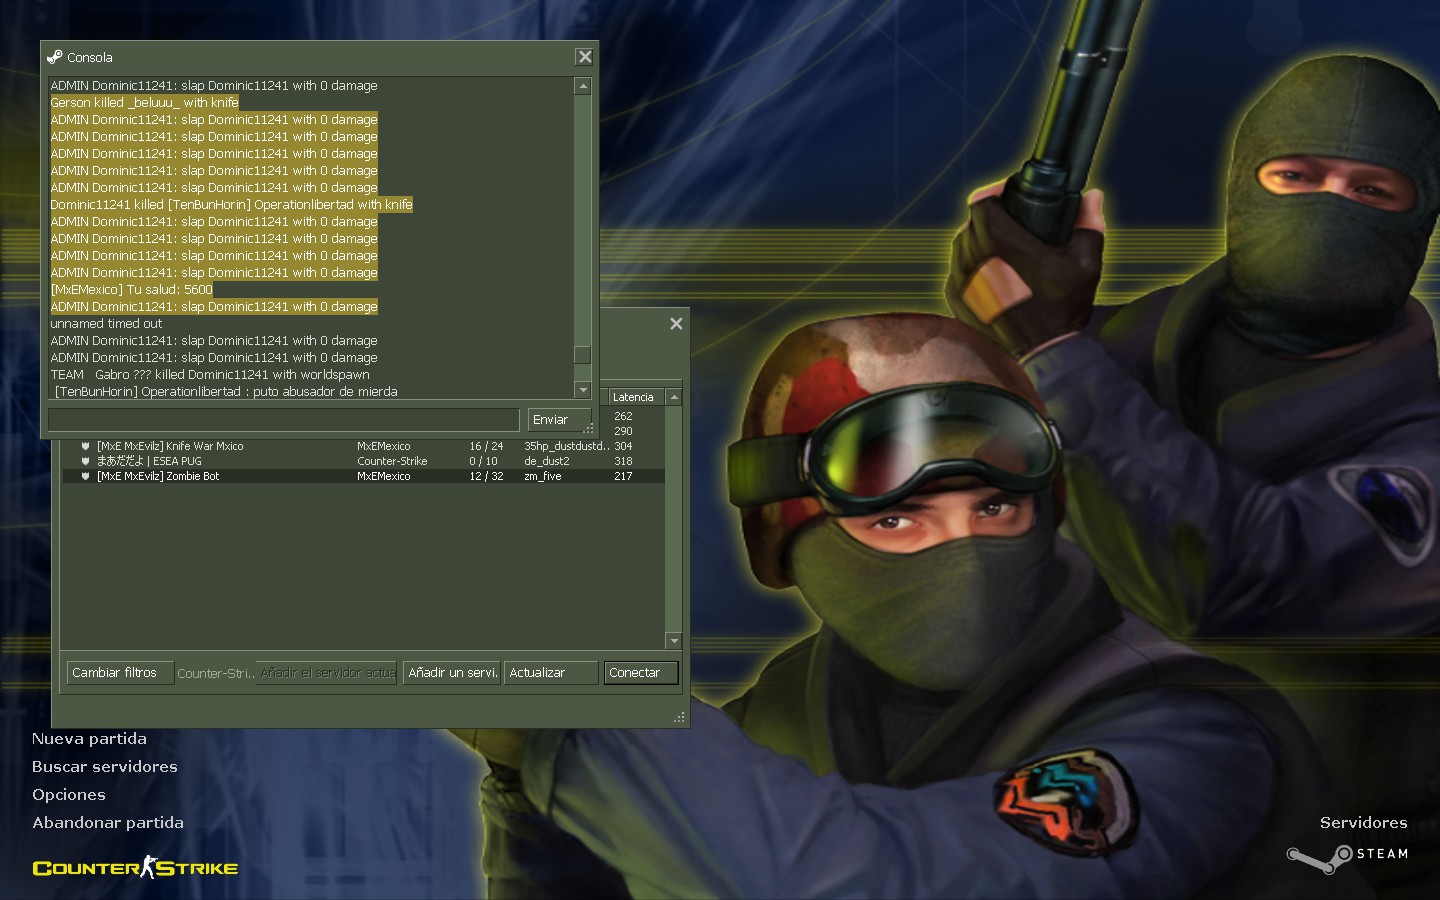Click the console scrollbar down arrow
1440x900 pixels.
pos(583,390)
